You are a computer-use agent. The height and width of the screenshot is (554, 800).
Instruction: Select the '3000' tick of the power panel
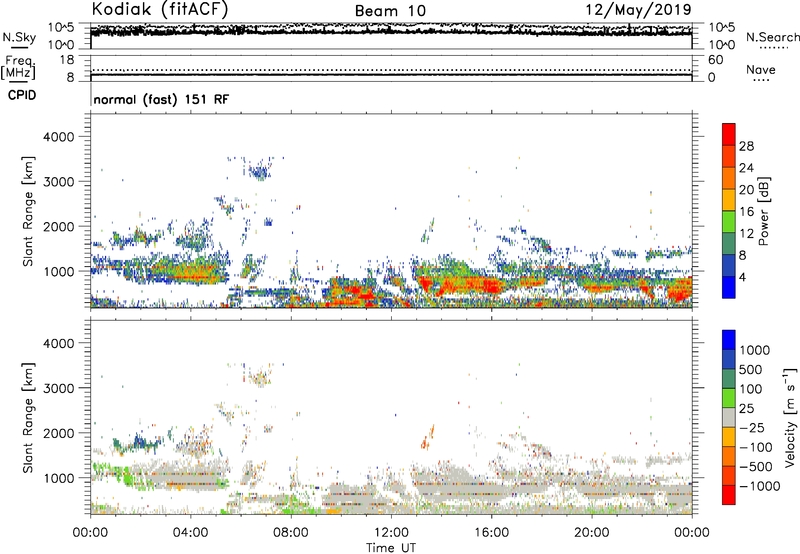[x=59, y=182]
